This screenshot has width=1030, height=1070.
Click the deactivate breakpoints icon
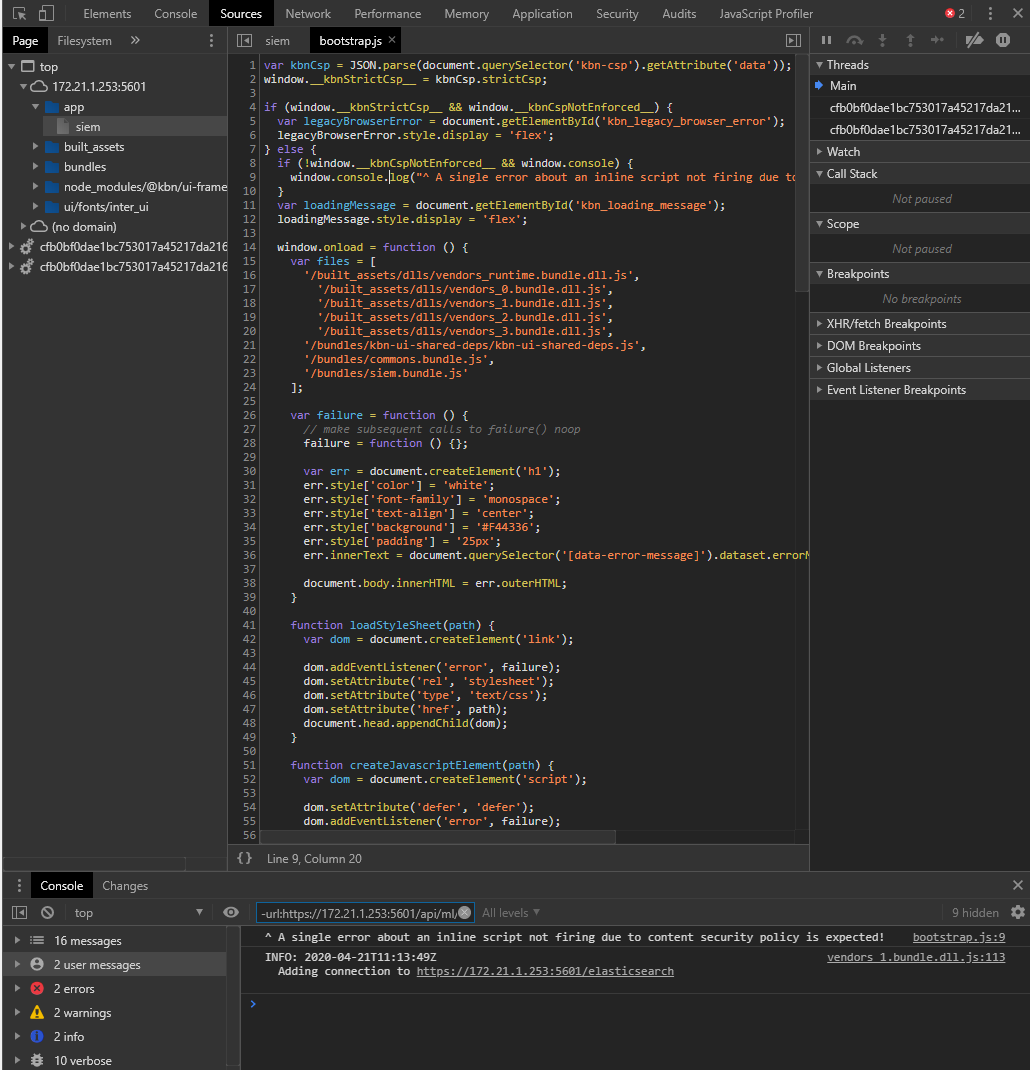coord(974,40)
